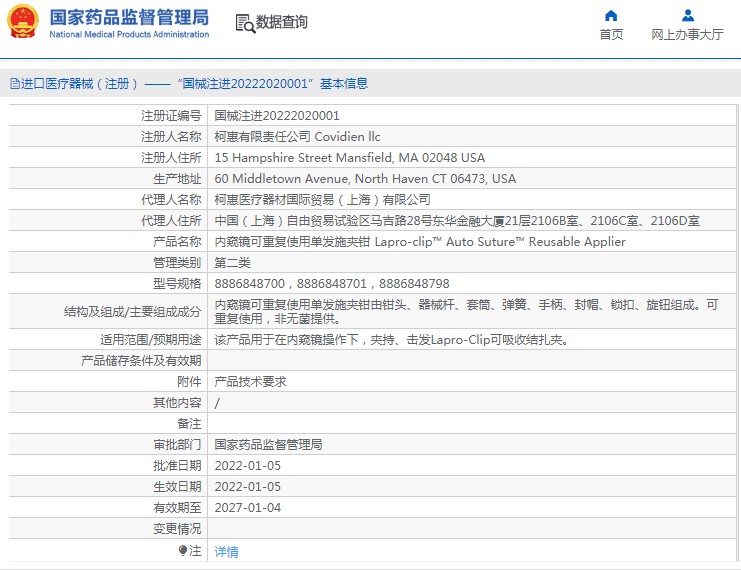Click the 首页 home icon

(611, 16)
